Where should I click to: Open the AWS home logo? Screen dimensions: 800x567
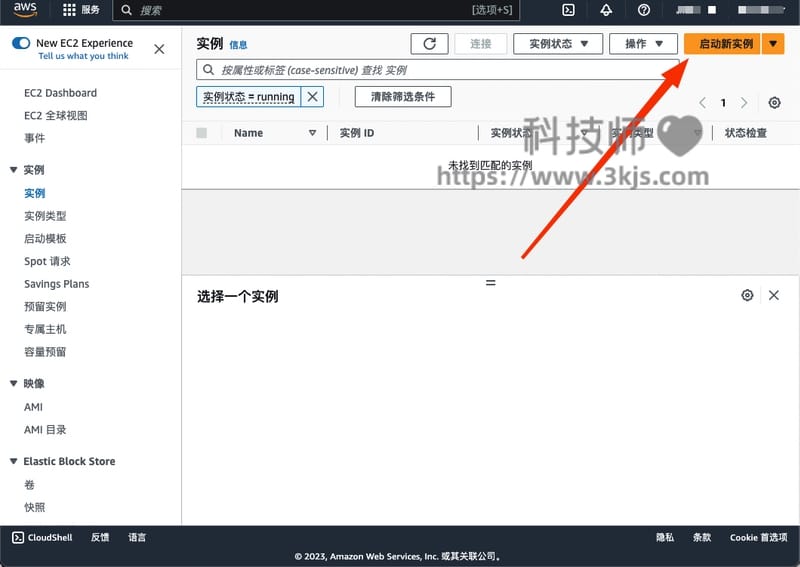(25, 10)
